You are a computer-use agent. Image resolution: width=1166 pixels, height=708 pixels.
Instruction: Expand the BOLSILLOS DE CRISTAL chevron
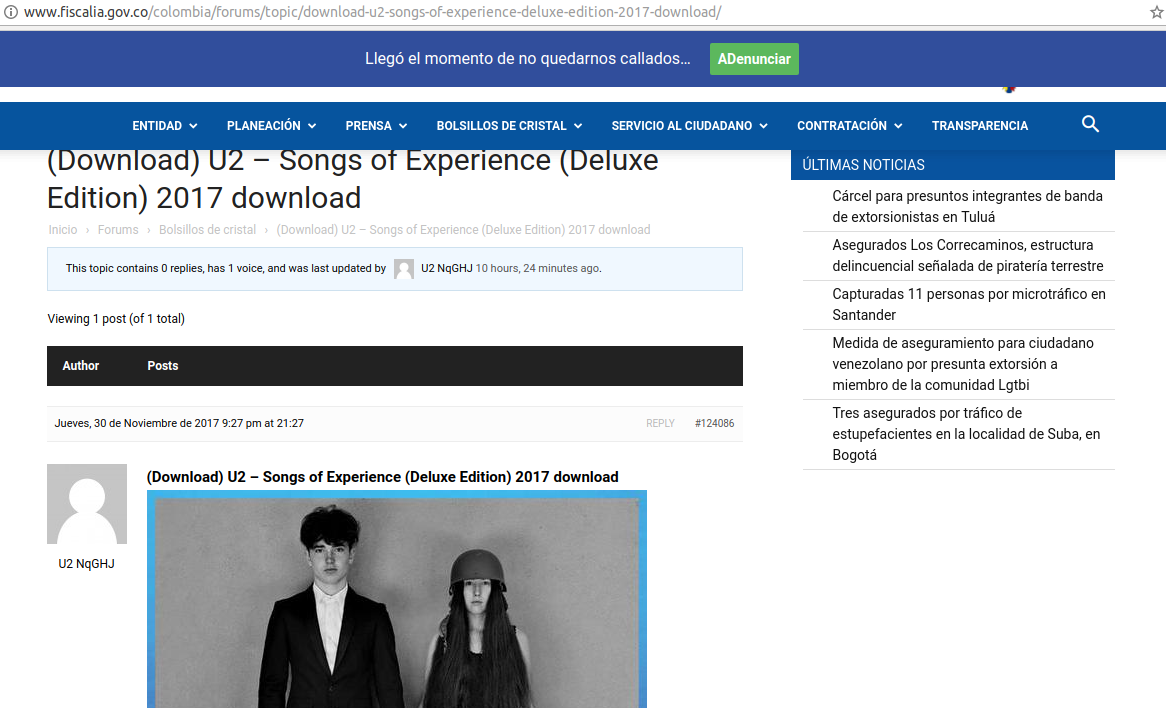pos(578,126)
